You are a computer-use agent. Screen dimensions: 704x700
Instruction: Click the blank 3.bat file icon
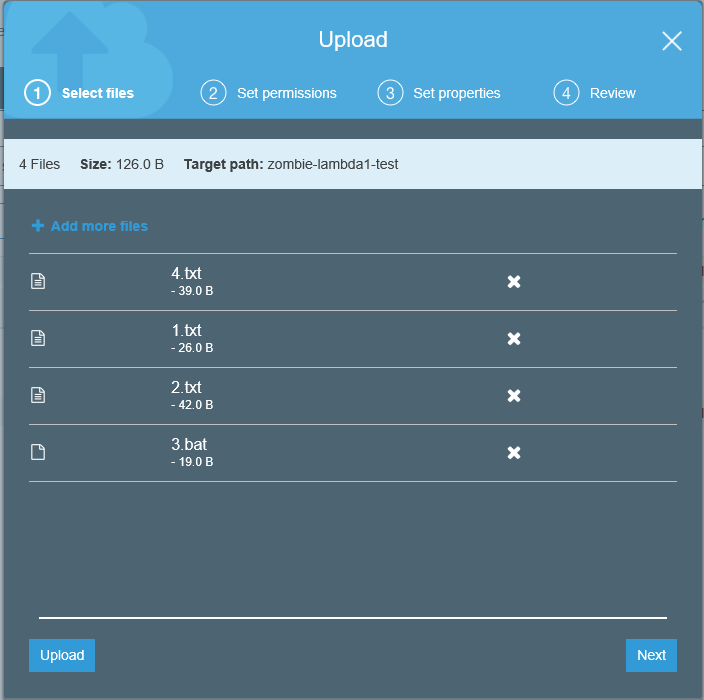(38, 453)
